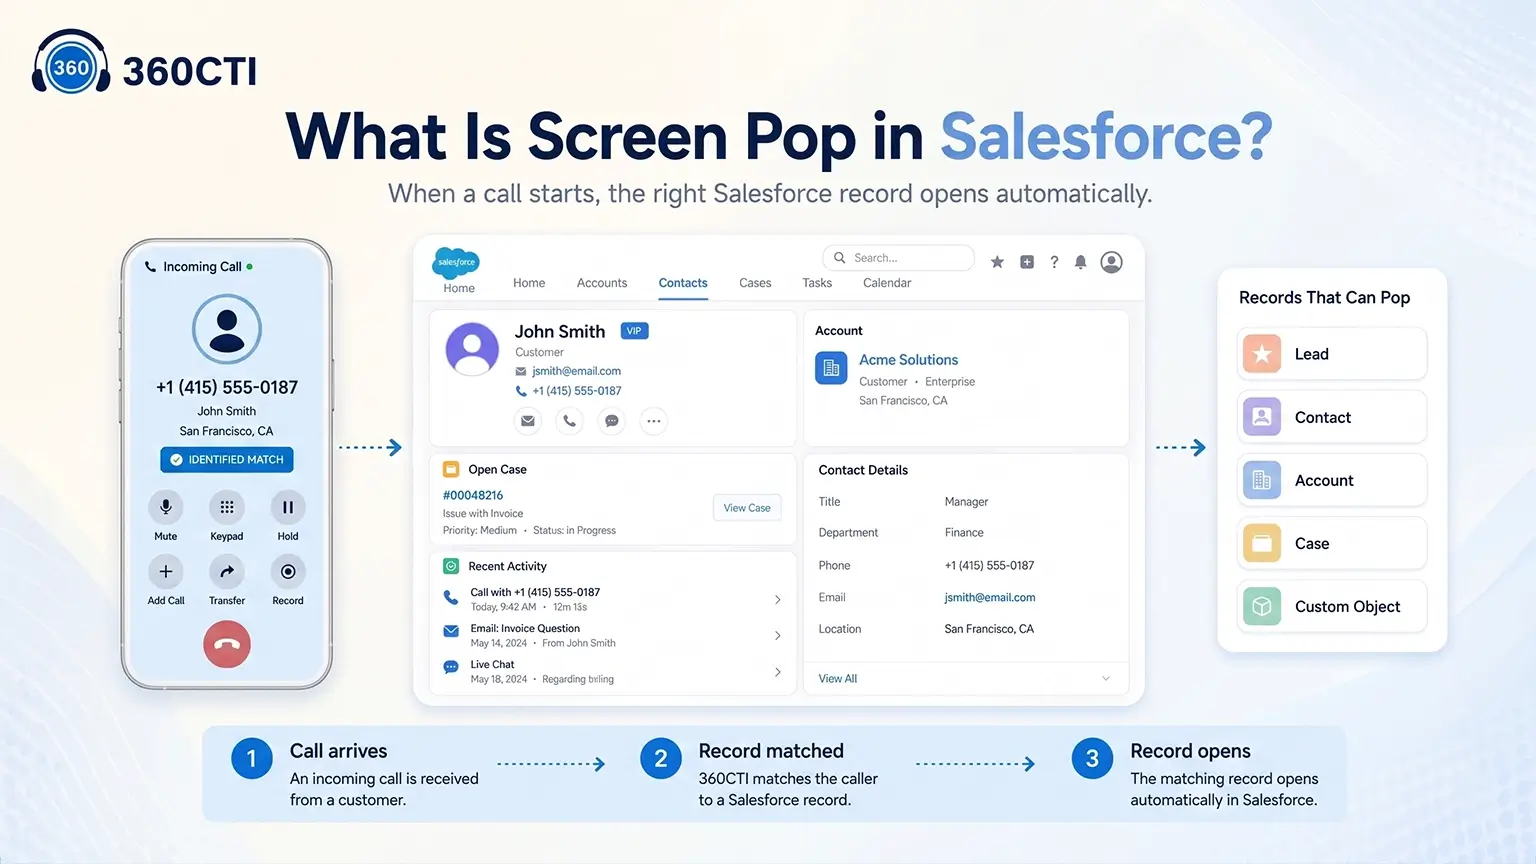Open the Contacts tab
This screenshot has width=1536, height=864.
point(683,283)
